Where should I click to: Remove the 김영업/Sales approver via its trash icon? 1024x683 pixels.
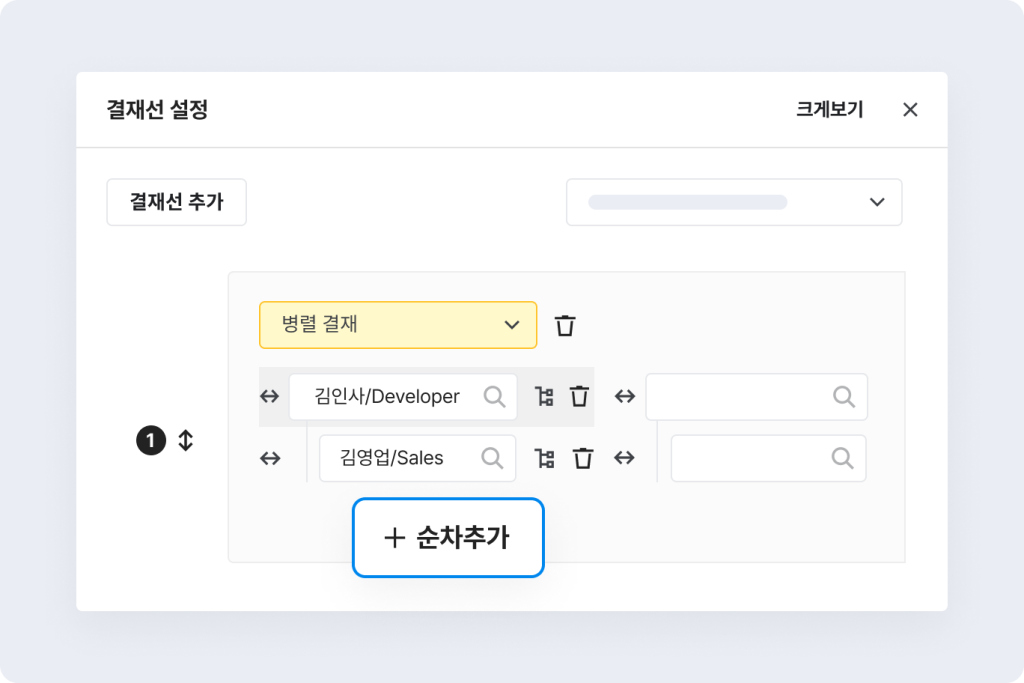pos(583,459)
